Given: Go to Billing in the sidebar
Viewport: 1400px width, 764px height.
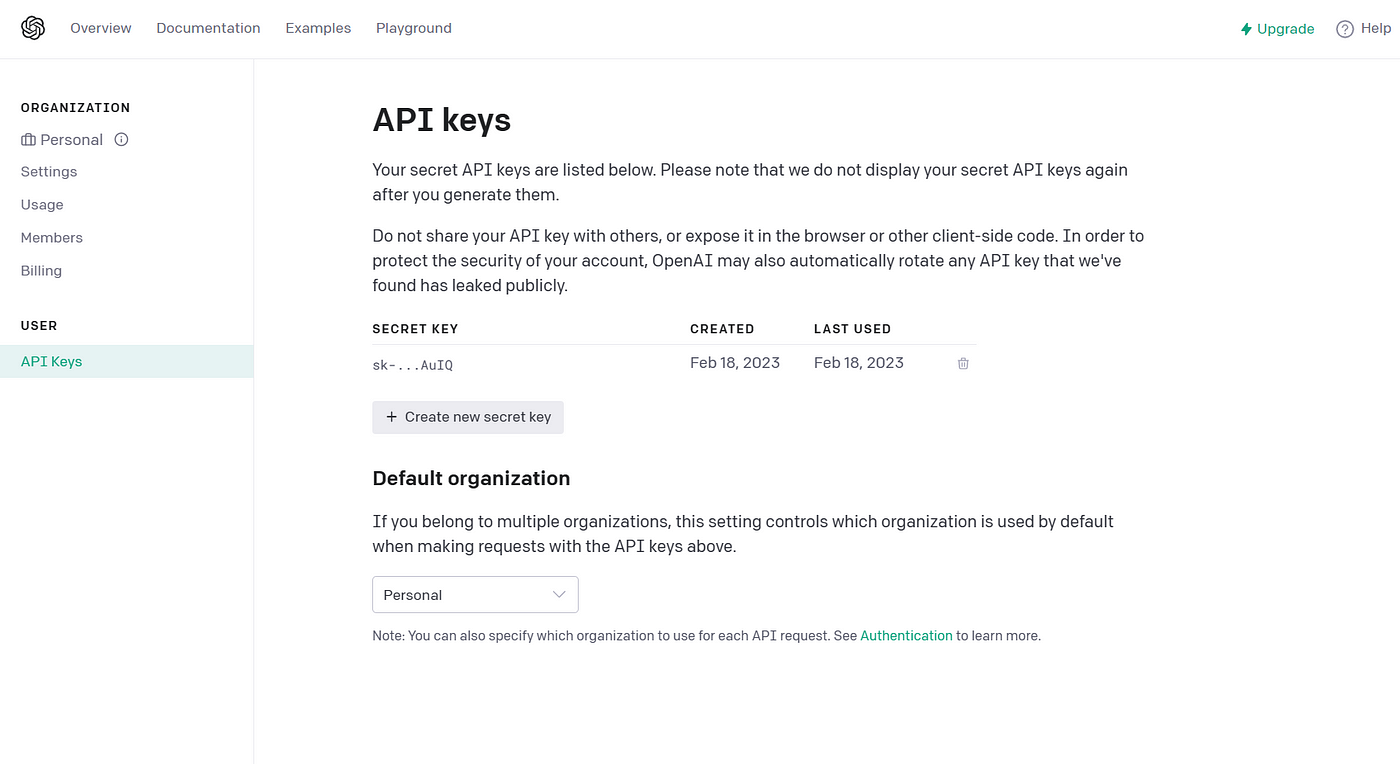Looking at the screenshot, I should pyautogui.click(x=41, y=271).
